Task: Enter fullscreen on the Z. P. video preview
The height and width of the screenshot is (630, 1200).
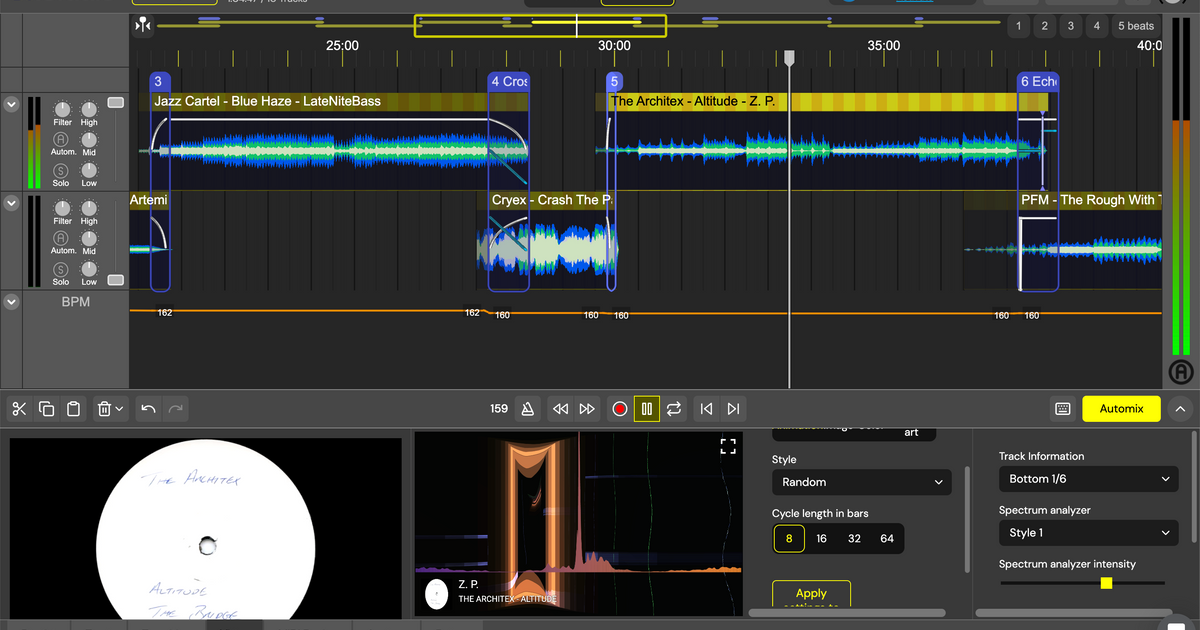Action: tap(727, 446)
